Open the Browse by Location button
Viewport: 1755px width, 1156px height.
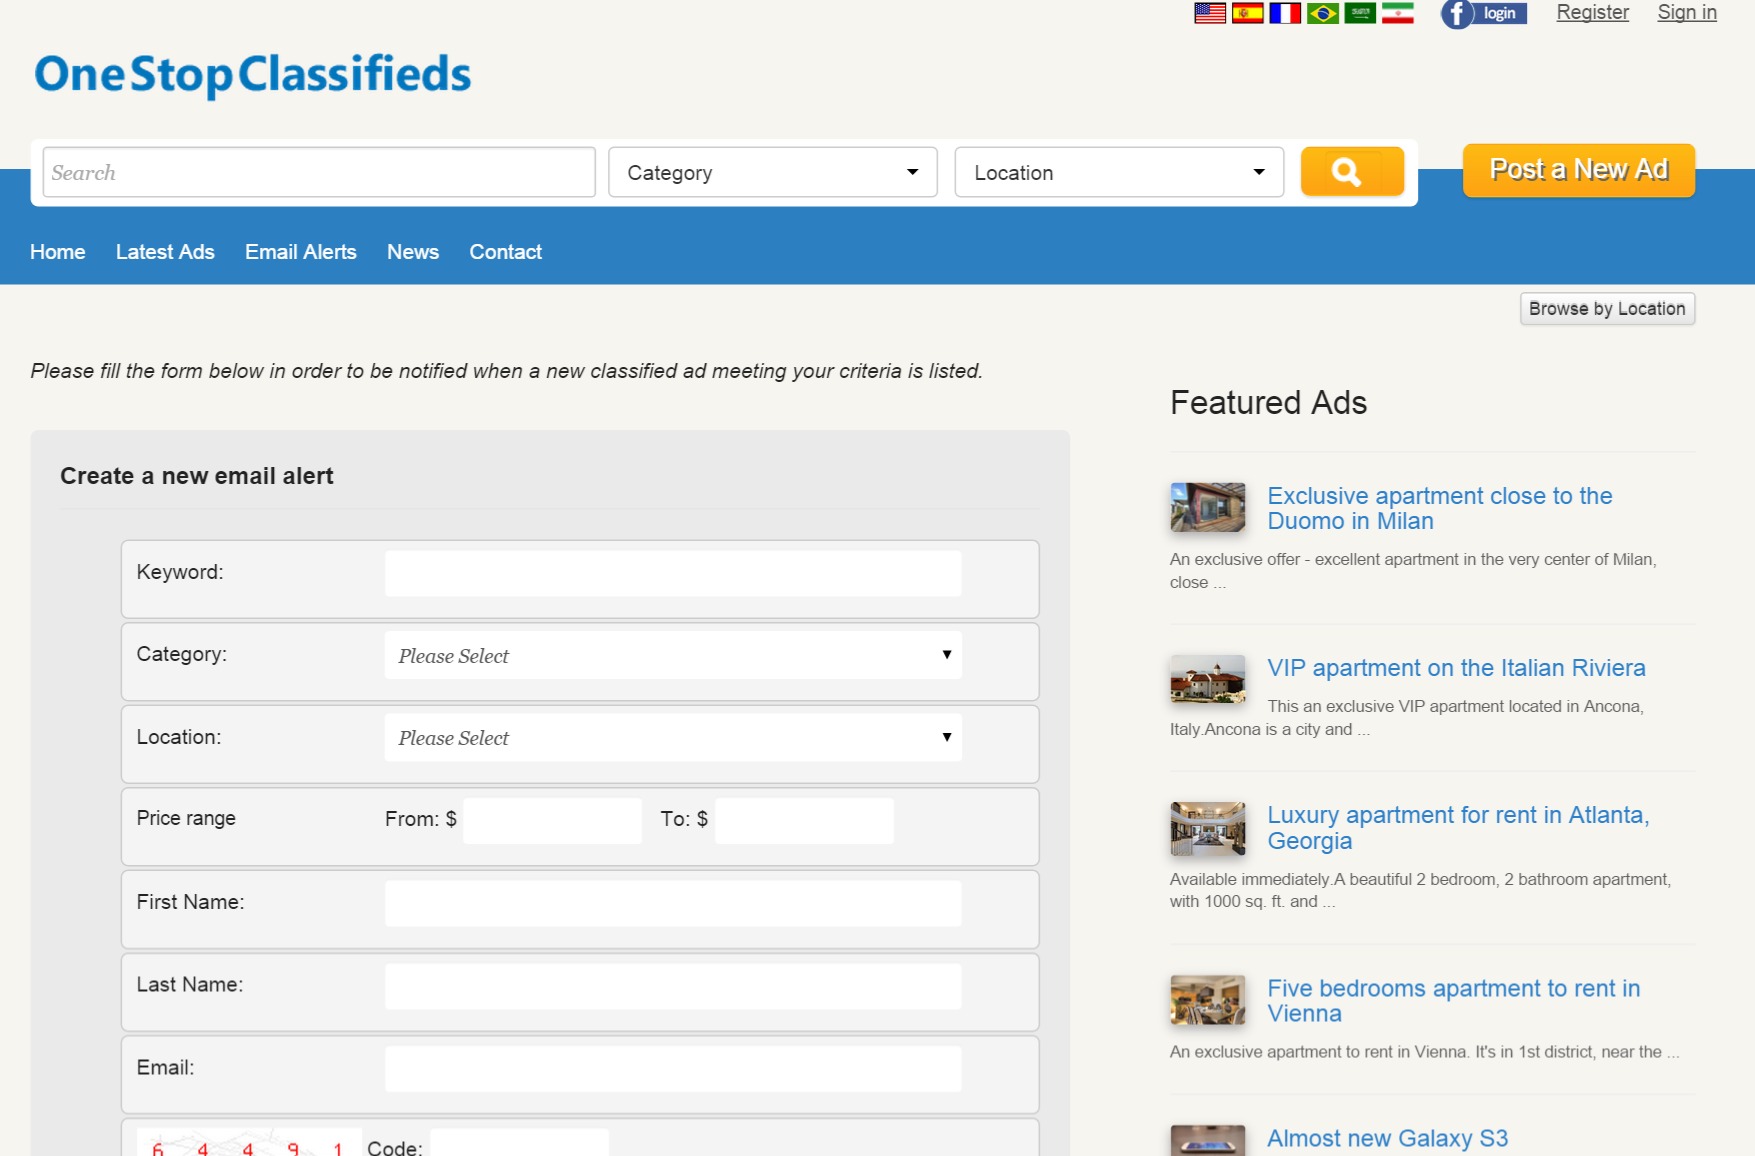(1606, 308)
